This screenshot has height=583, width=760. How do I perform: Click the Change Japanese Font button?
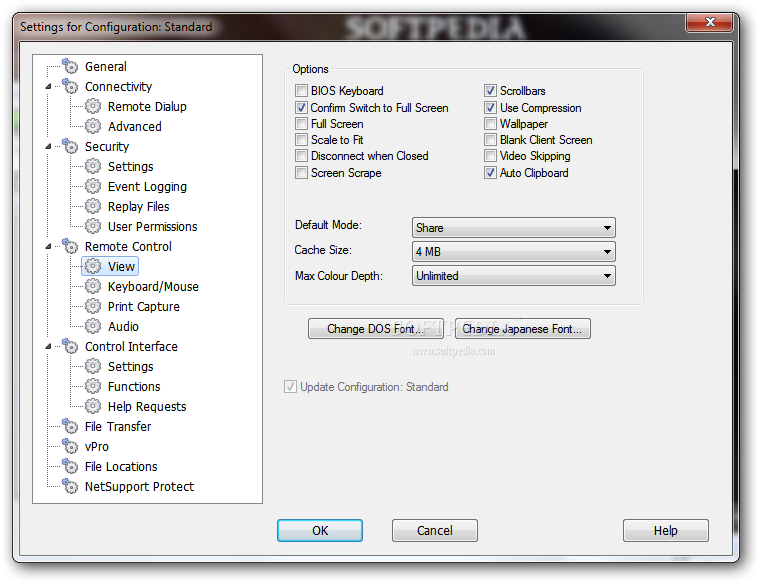pyautogui.click(x=522, y=329)
